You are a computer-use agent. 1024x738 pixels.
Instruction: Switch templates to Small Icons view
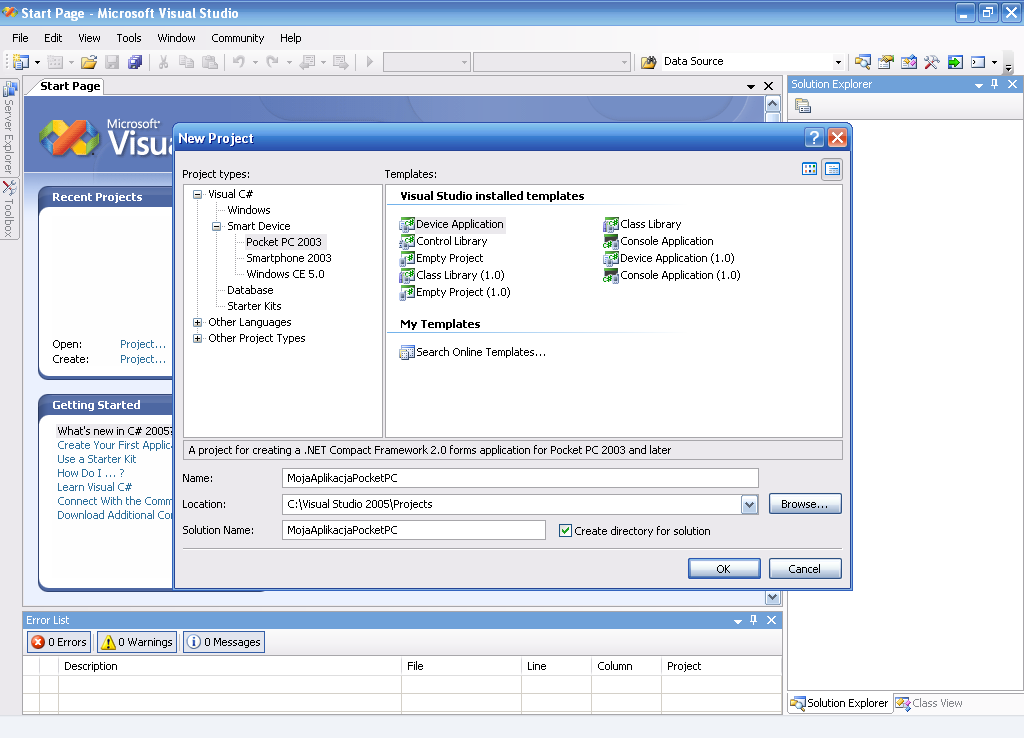coord(833,169)
